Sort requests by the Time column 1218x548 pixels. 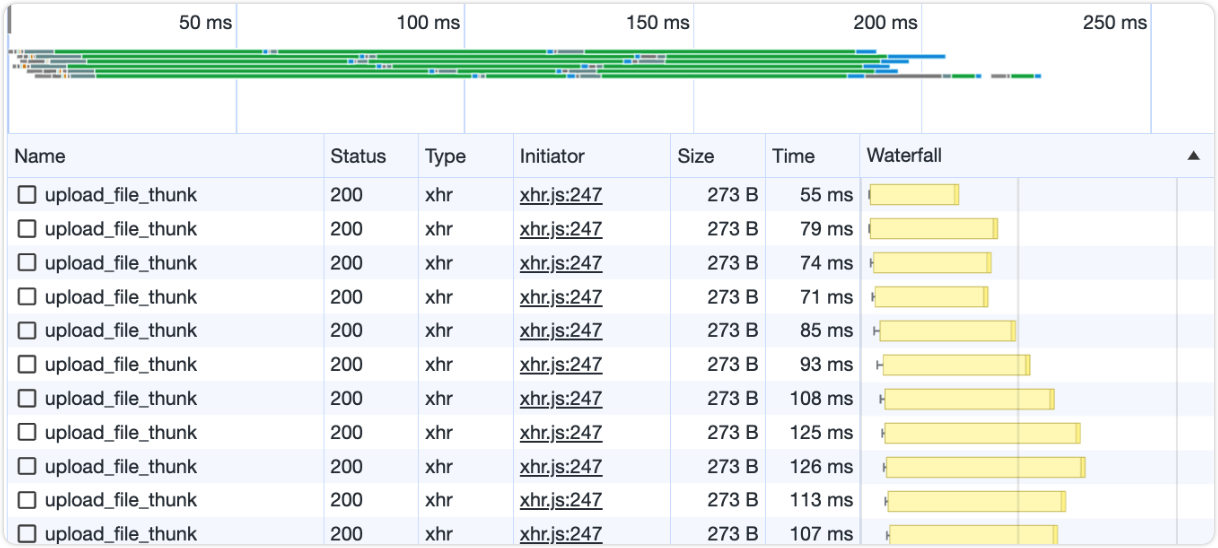click(x=813, y=156)
